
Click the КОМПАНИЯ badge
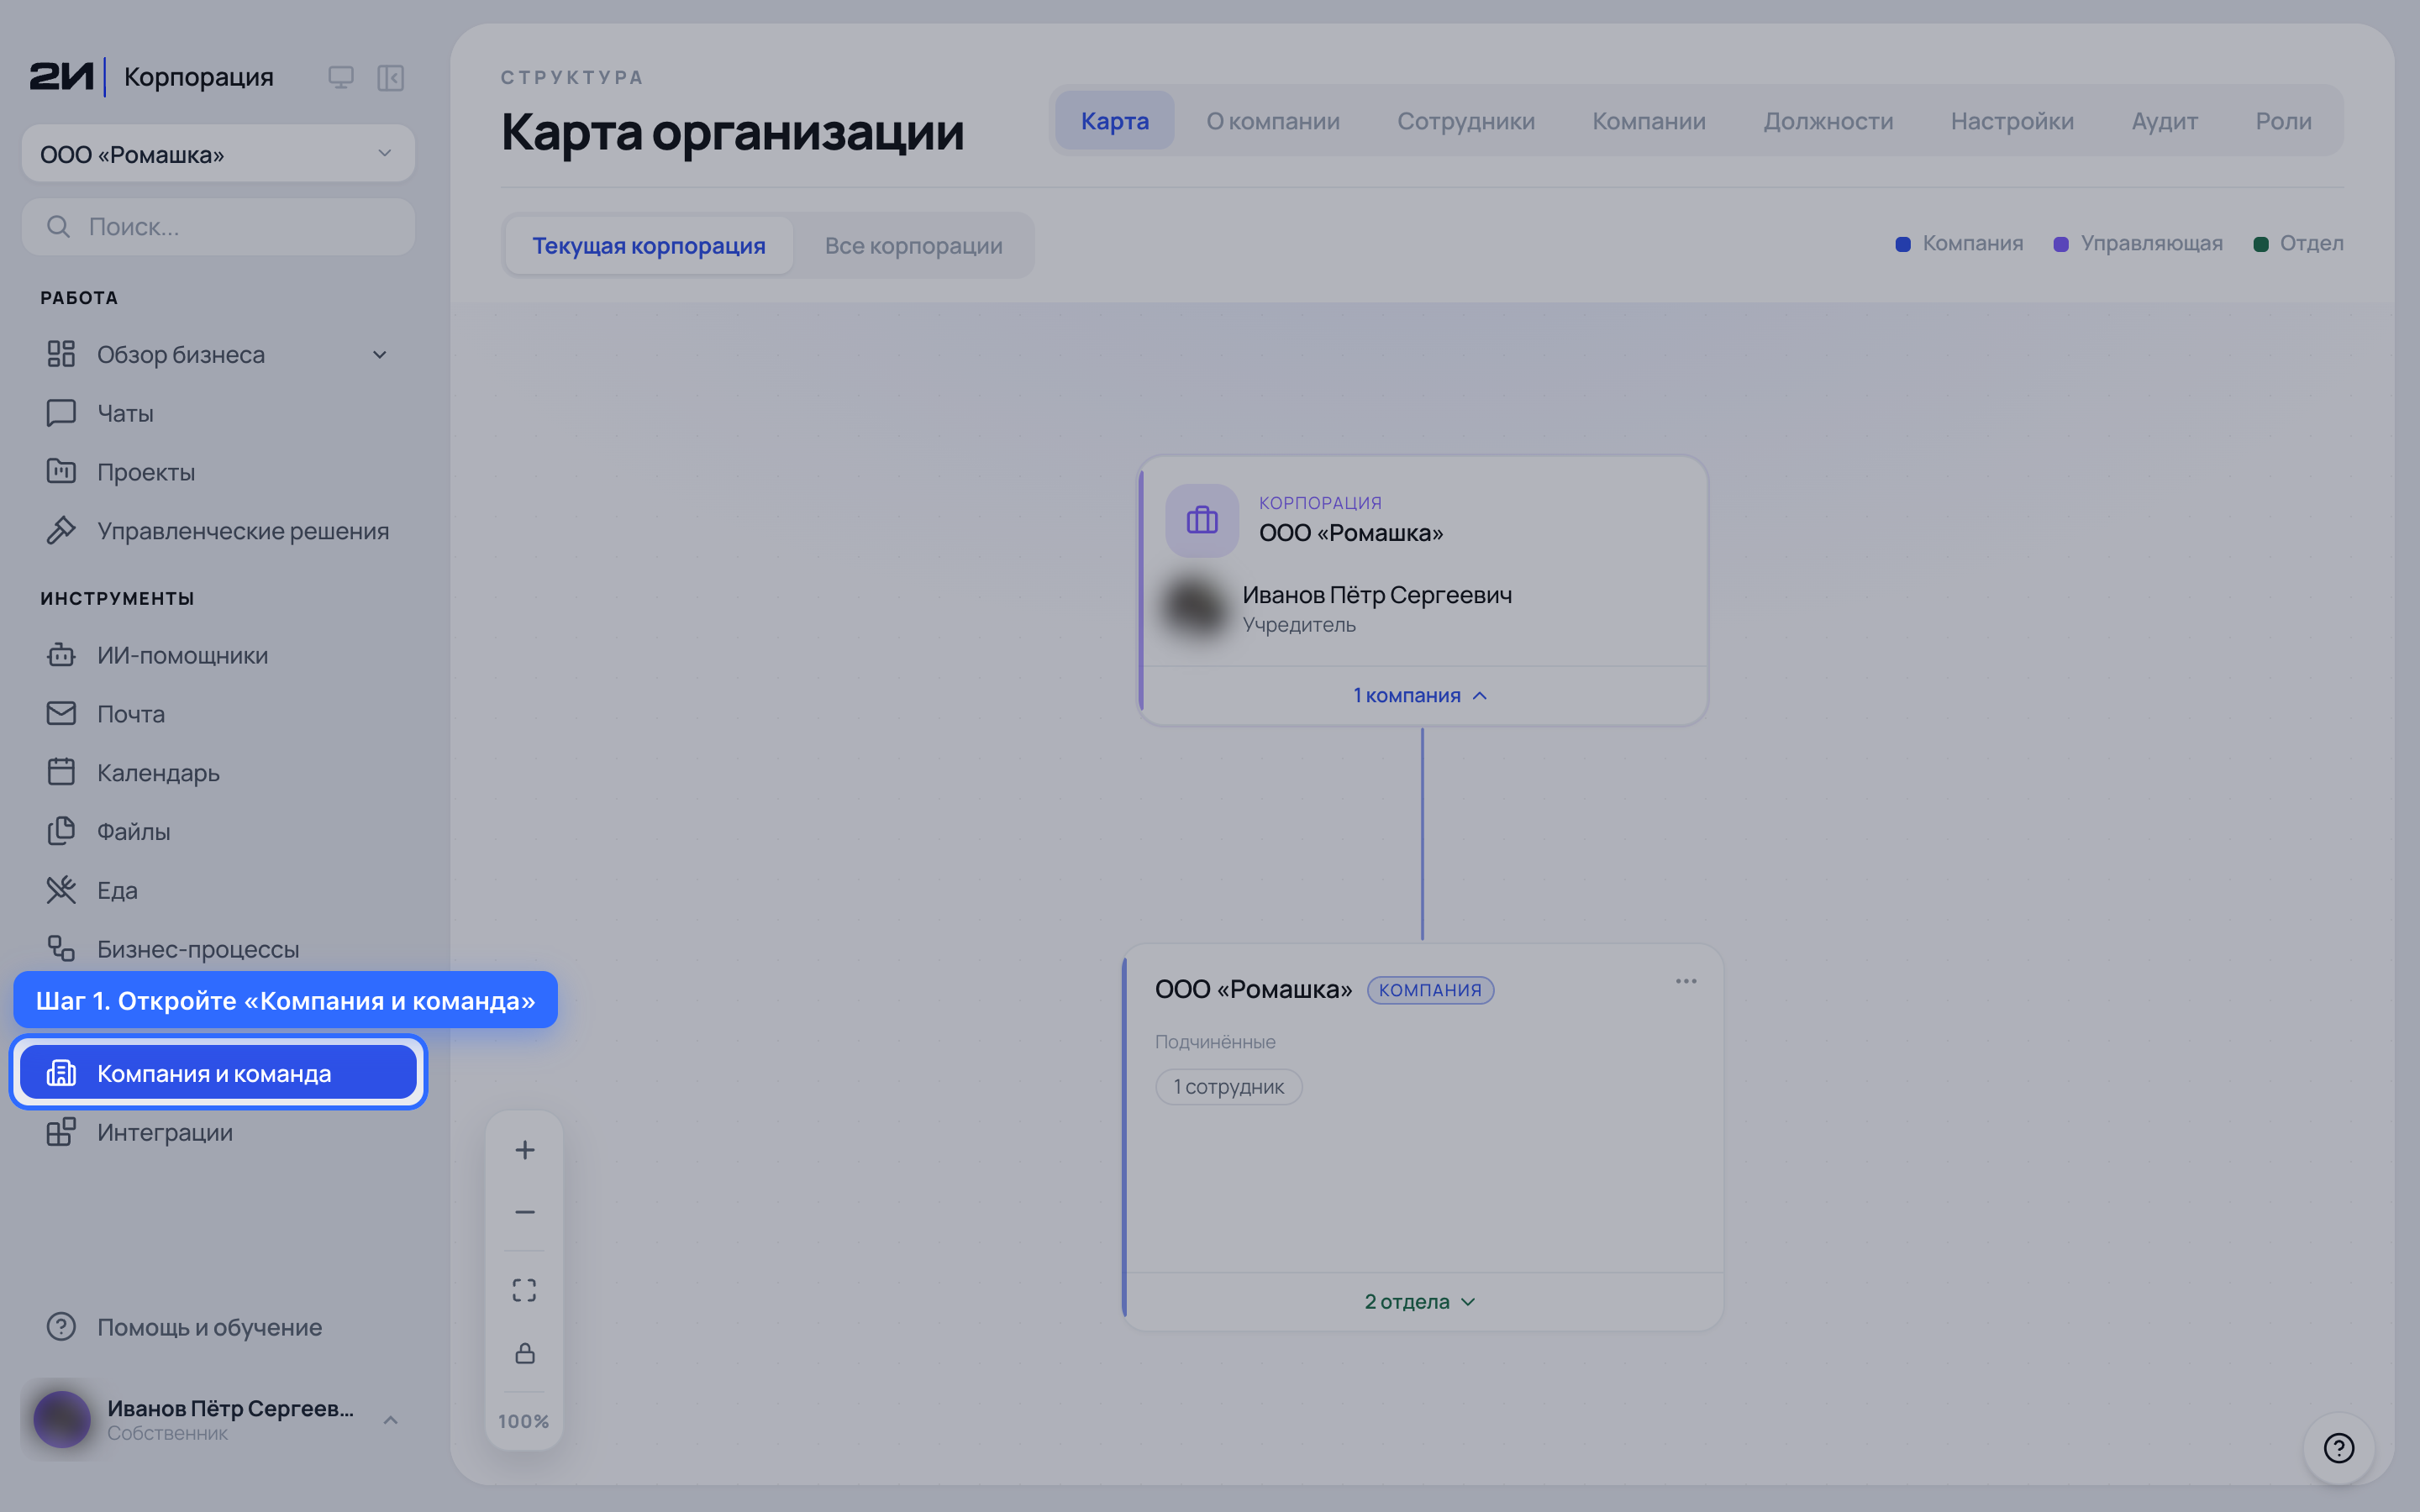click(1430, 989)
